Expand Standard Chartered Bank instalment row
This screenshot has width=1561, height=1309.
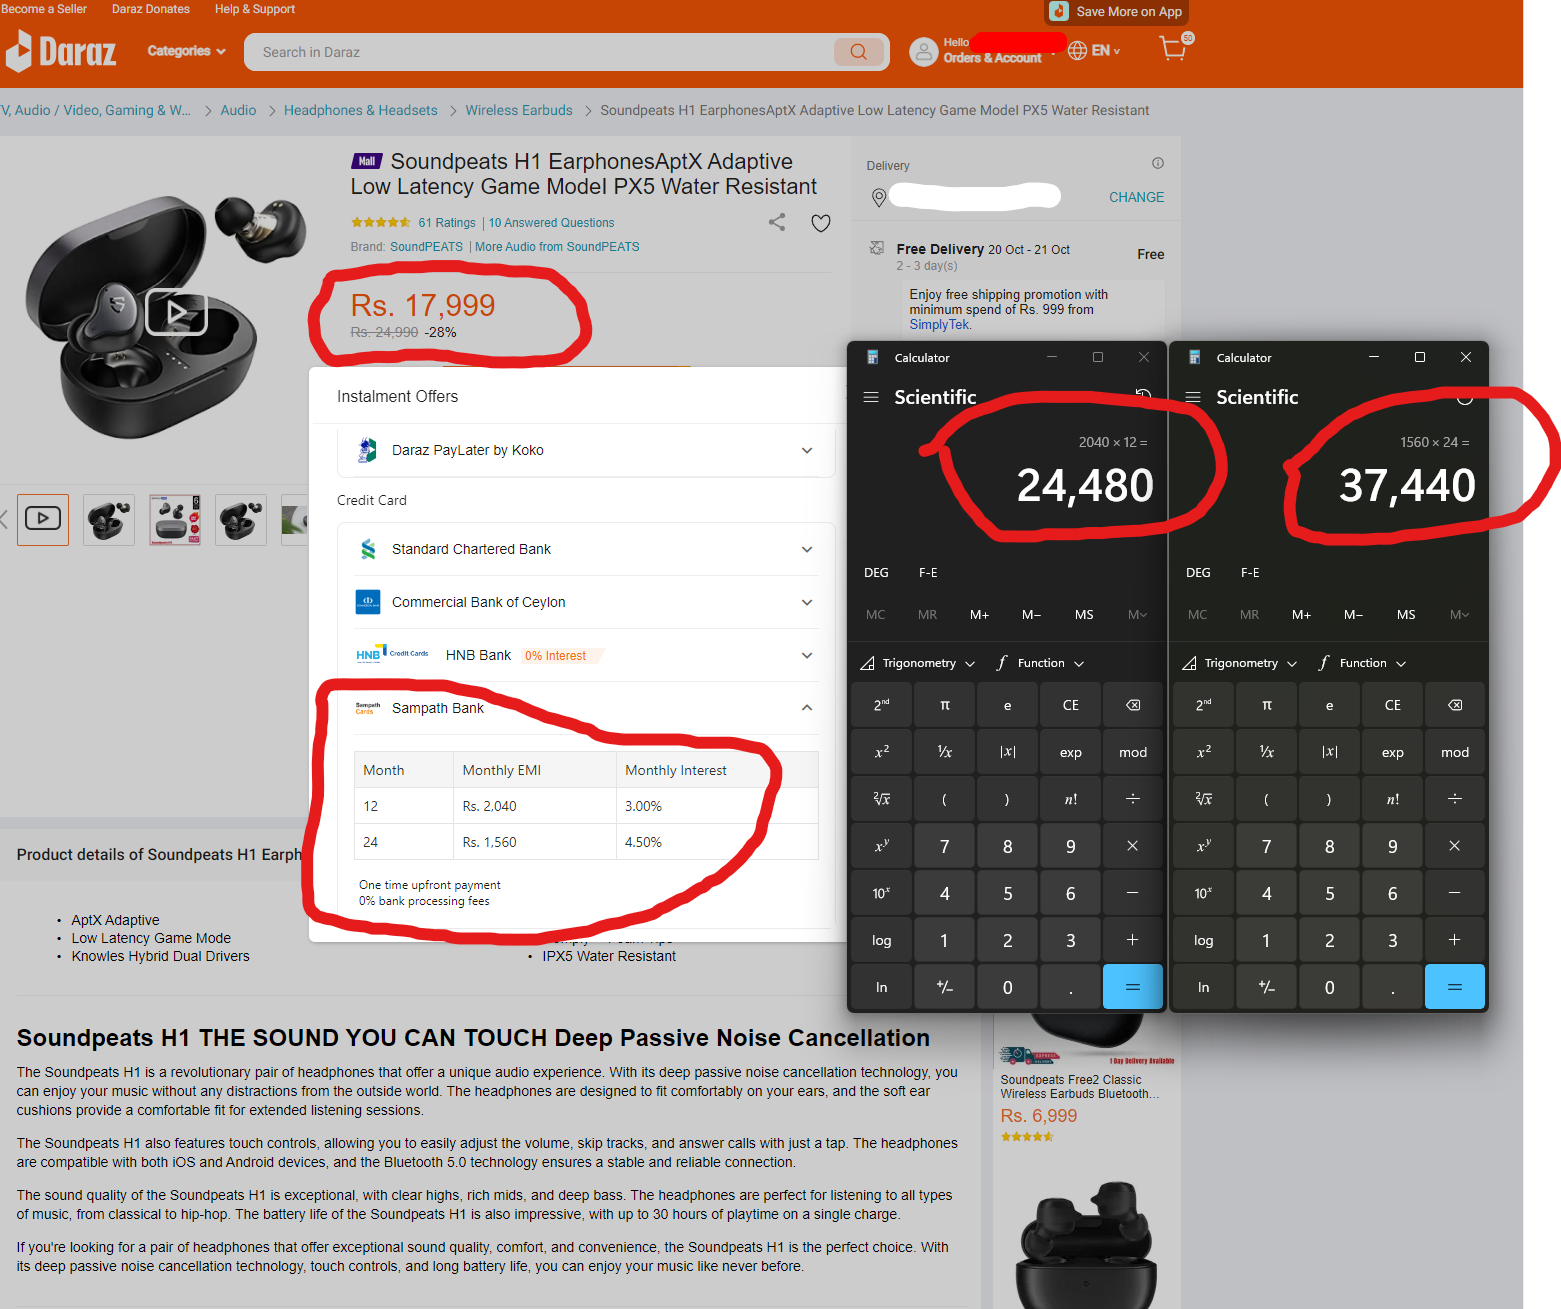586,549
